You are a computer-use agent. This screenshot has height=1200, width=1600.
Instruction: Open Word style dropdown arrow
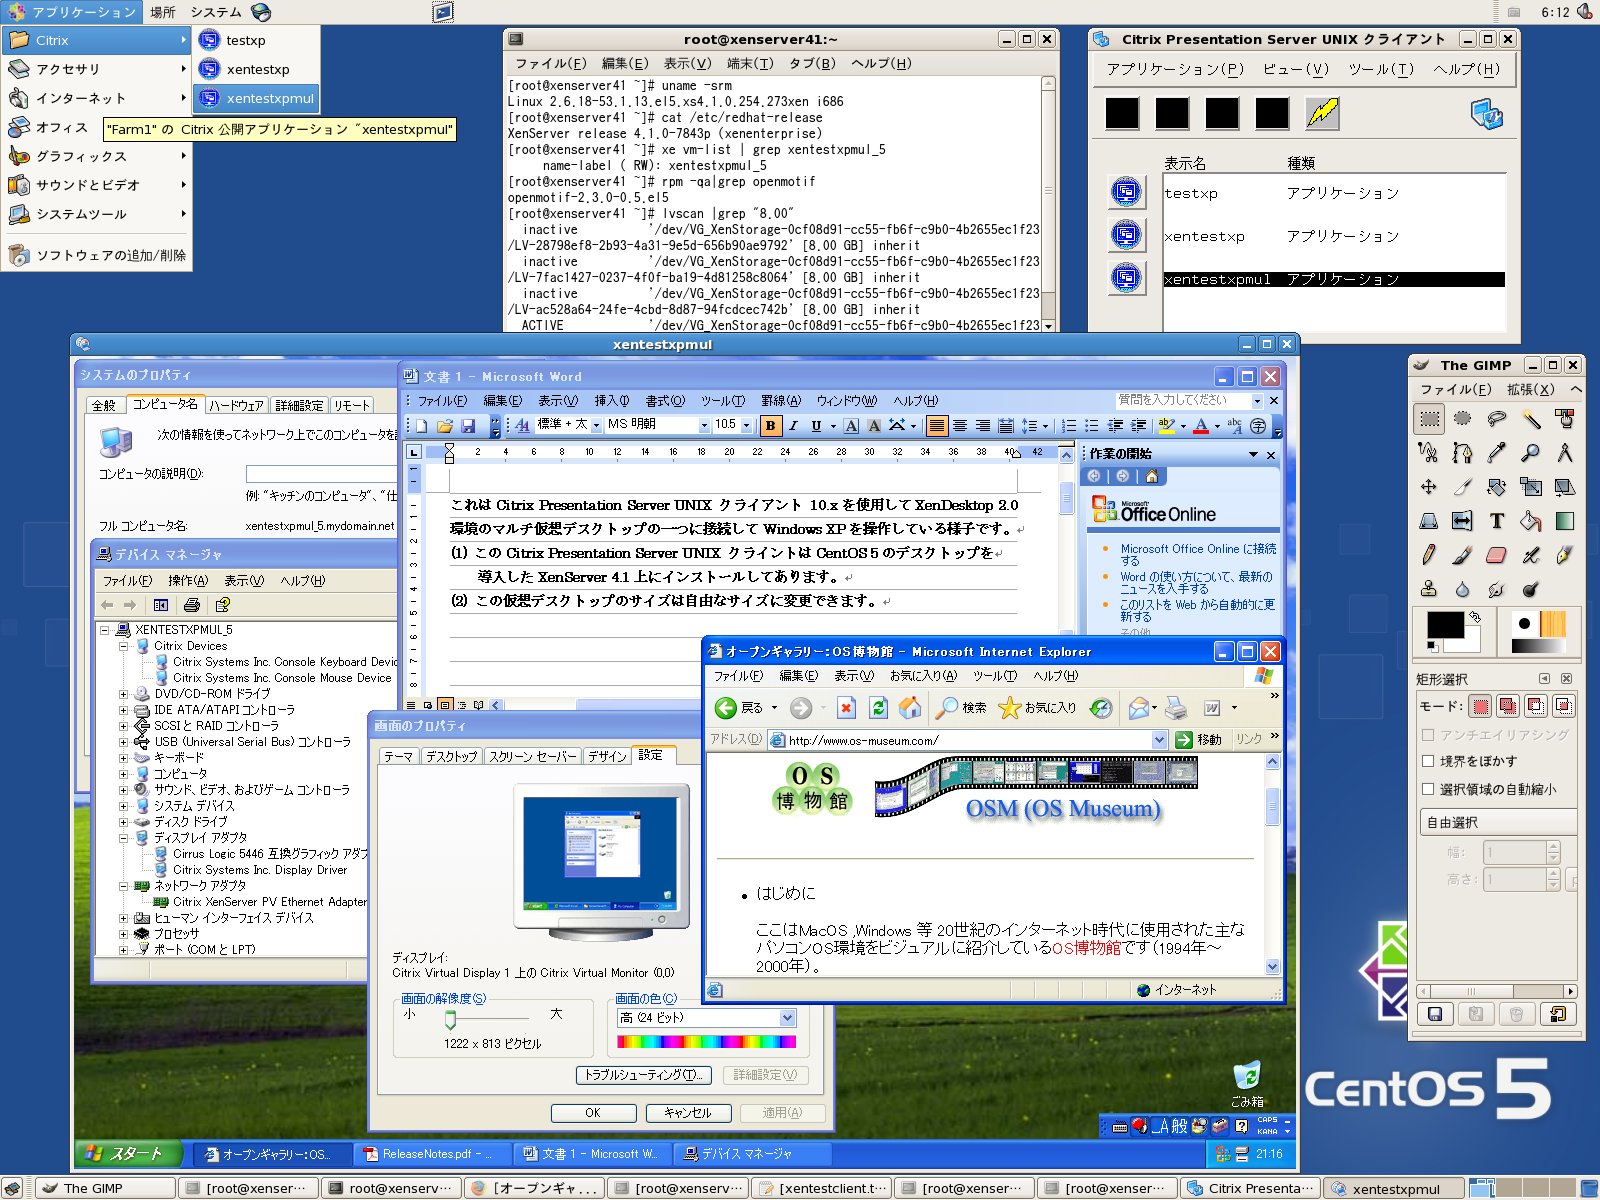point(596,425)
